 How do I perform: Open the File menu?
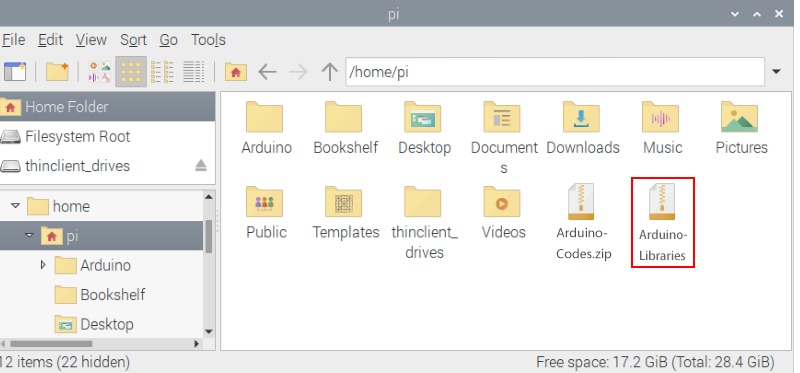[13, 40]
